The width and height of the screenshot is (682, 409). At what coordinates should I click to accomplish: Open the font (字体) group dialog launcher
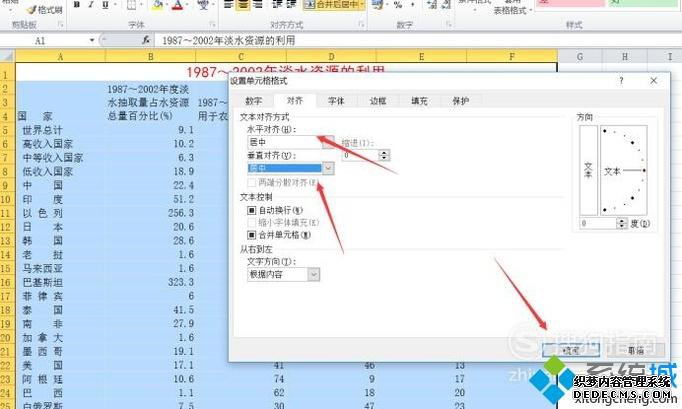pyautogui.click(x=212, y=24)
